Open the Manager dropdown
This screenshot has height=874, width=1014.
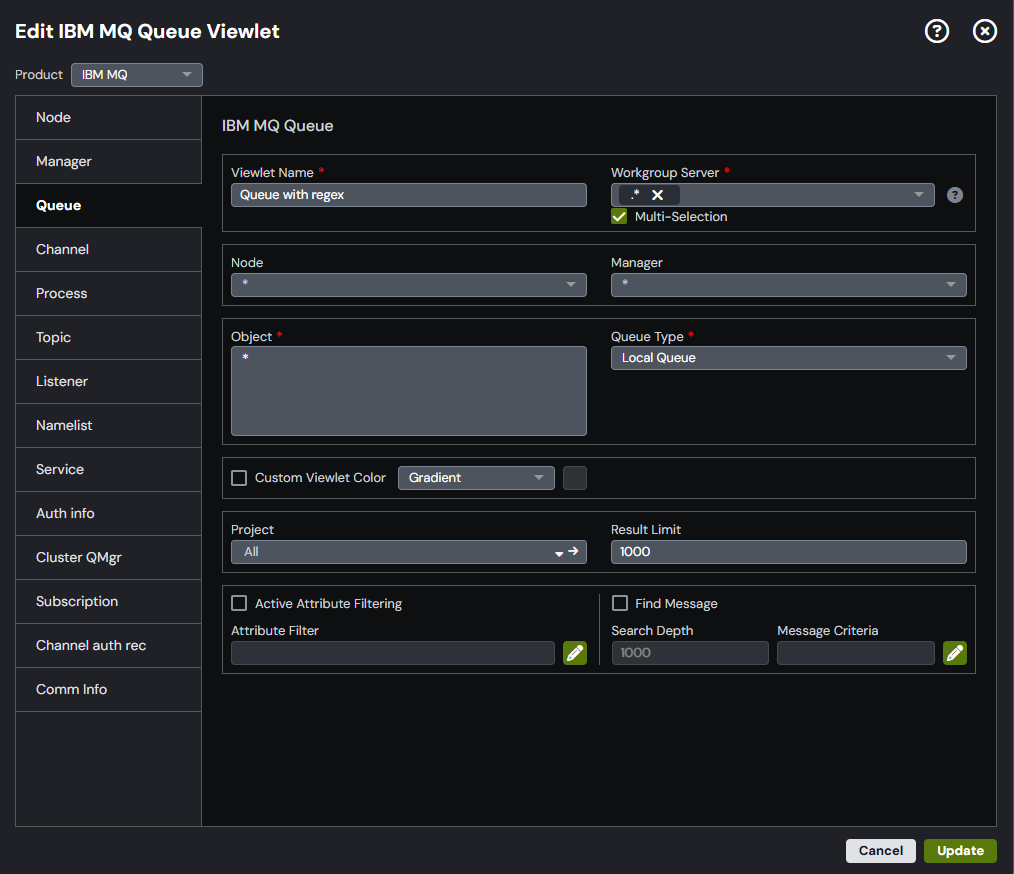point(788,285)
